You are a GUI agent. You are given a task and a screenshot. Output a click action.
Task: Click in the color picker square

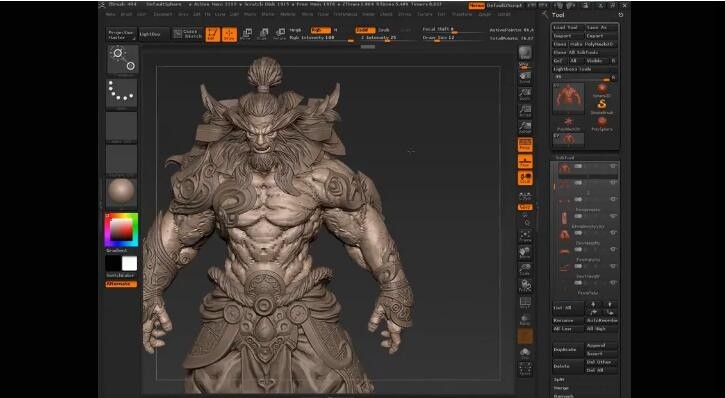pos(121,230)
